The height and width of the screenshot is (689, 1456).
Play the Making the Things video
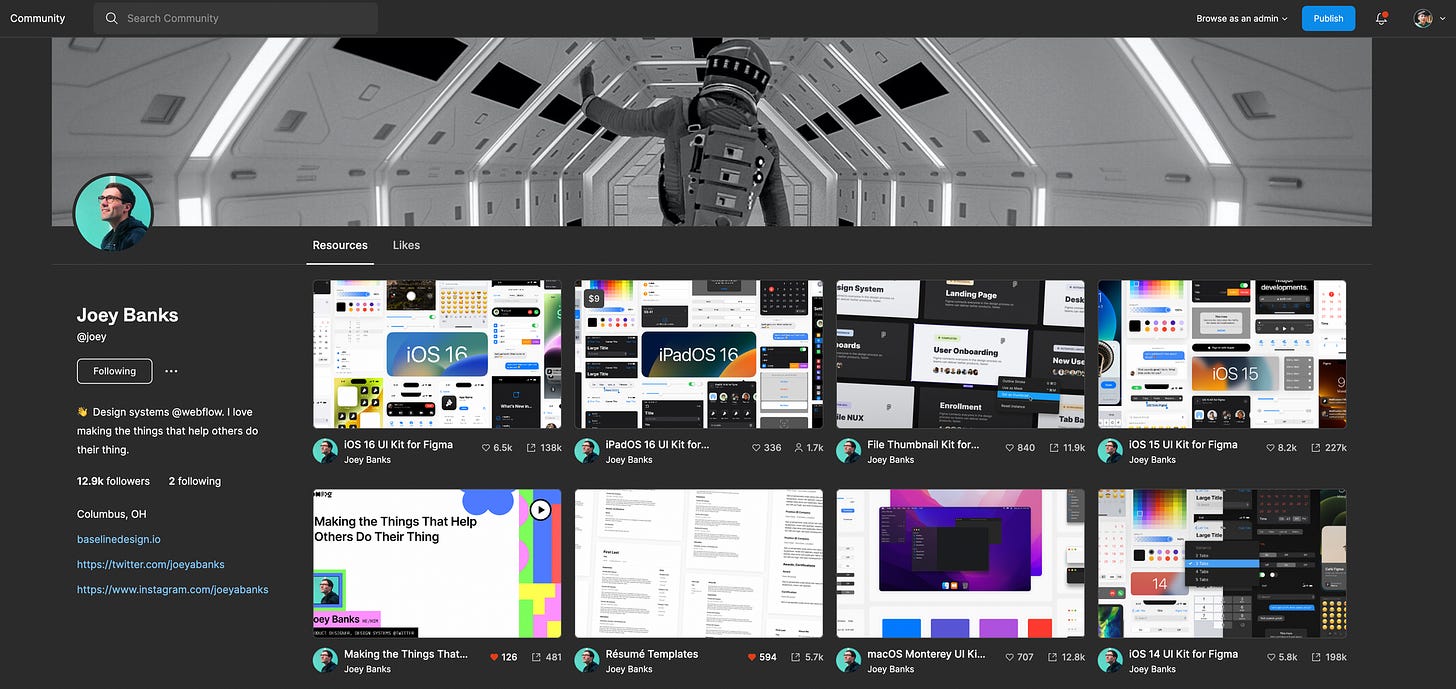coord(540,510)
